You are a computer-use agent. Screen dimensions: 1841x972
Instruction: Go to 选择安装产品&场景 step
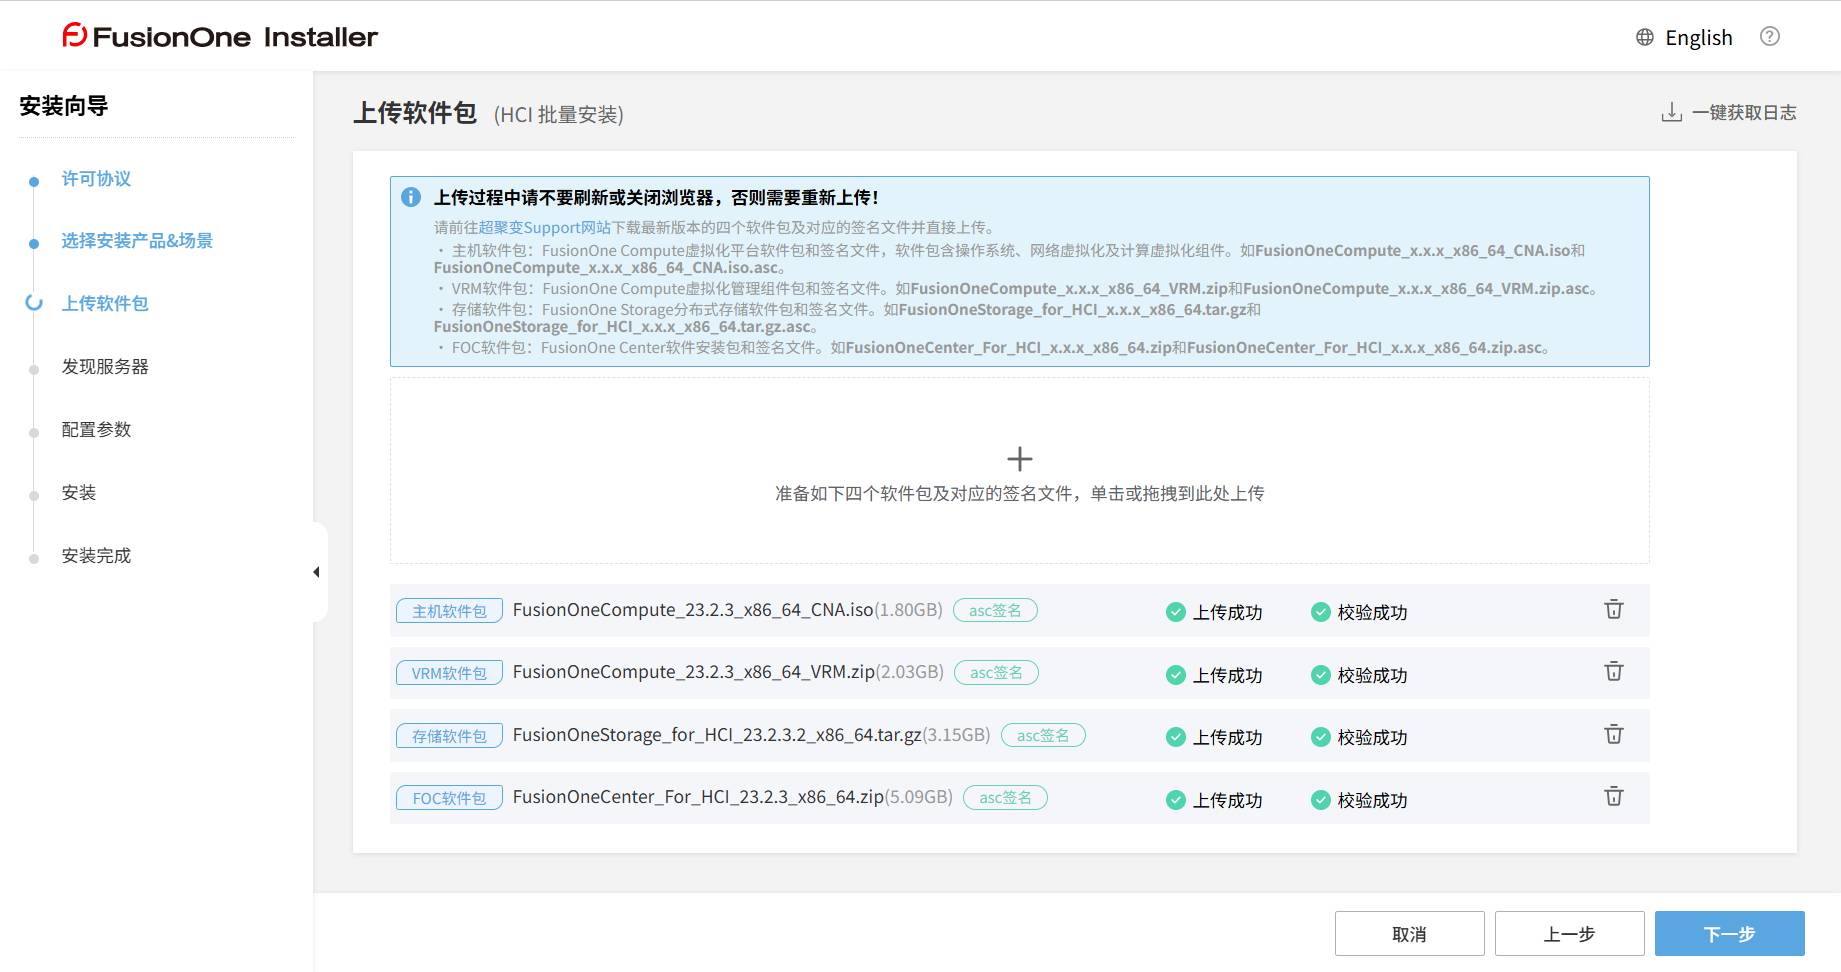pos(137,240)
